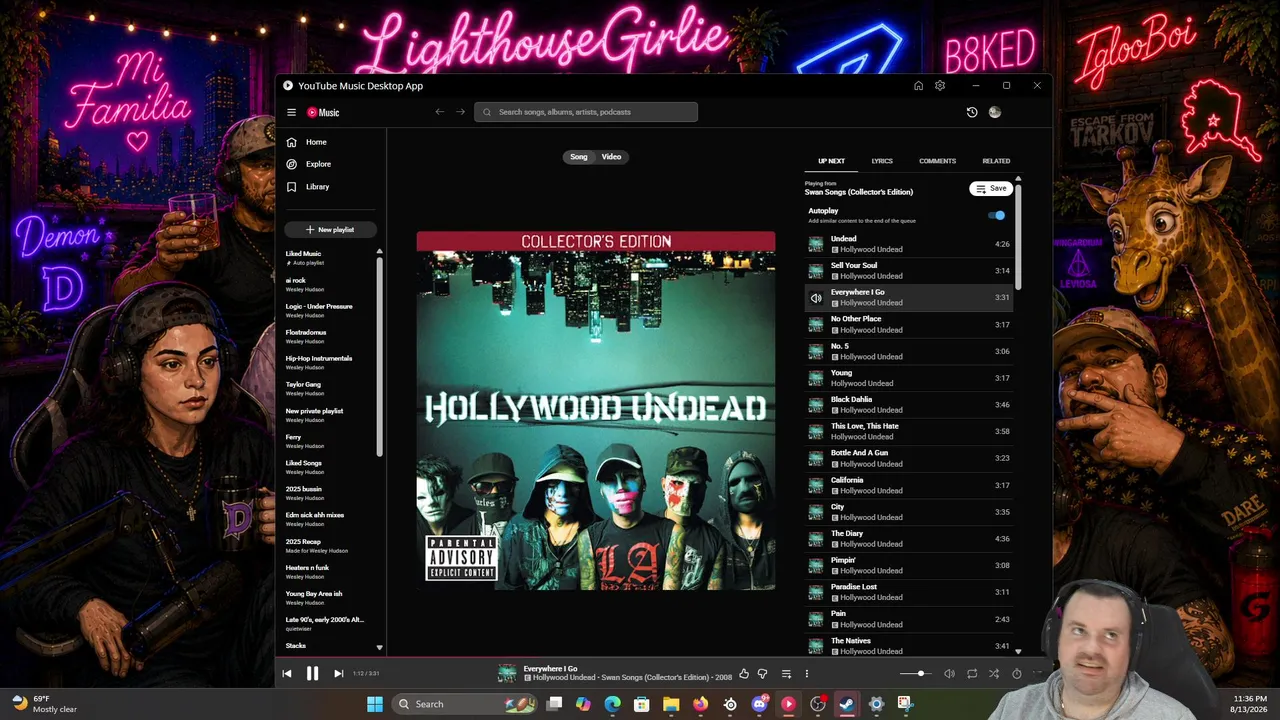Open the add-to-playlist icon in the player bar
The height and width of the screenshot is (720, 1280).
(x=786, y=674)
